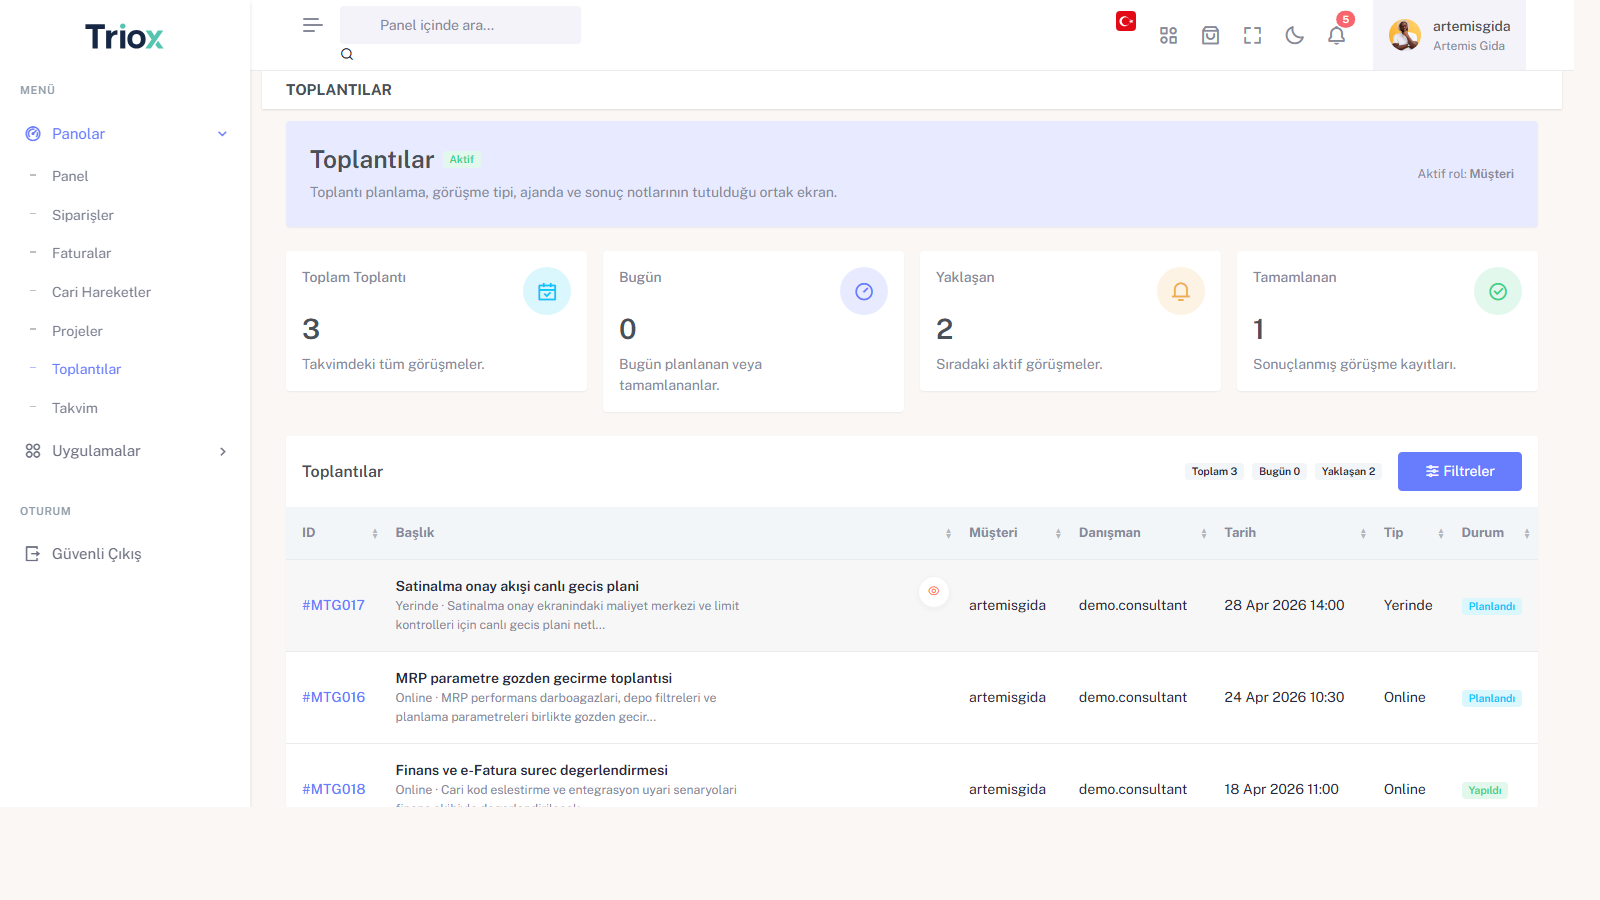This screenshot has width=1600, height=900.
Task: Collapse the Panolar menu chevron
Action: (222, 134)
